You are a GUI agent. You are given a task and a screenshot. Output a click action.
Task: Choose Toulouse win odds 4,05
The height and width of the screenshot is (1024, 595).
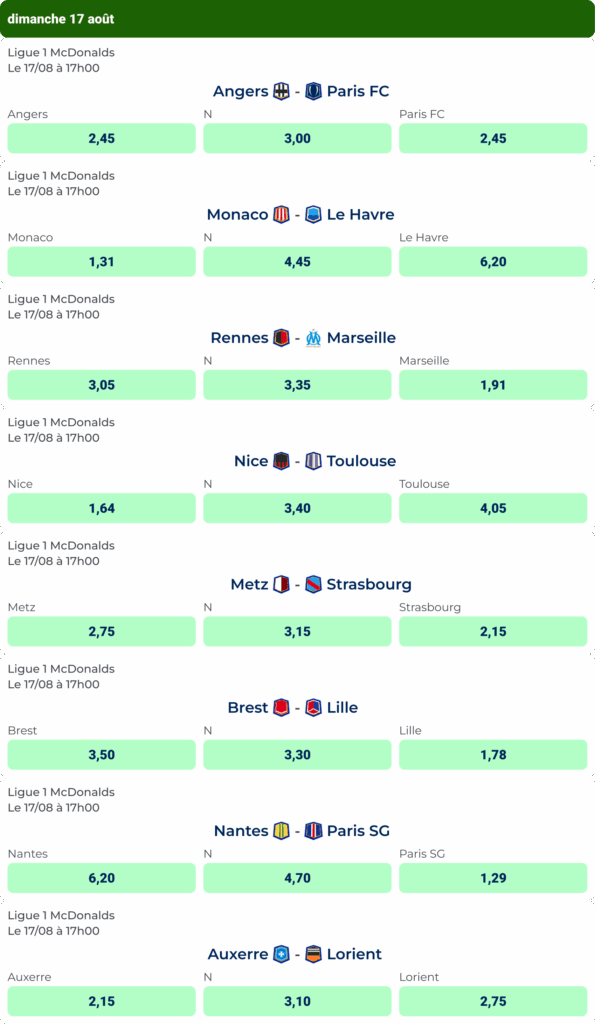pos(493,508)
